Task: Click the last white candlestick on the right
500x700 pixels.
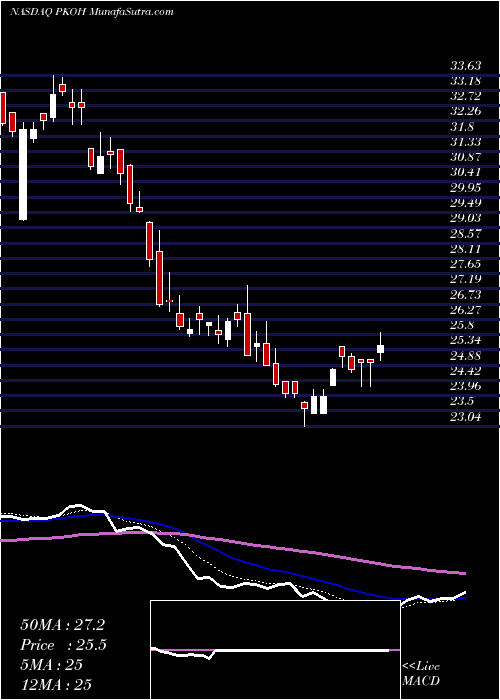Action: (x=380, y=349)
